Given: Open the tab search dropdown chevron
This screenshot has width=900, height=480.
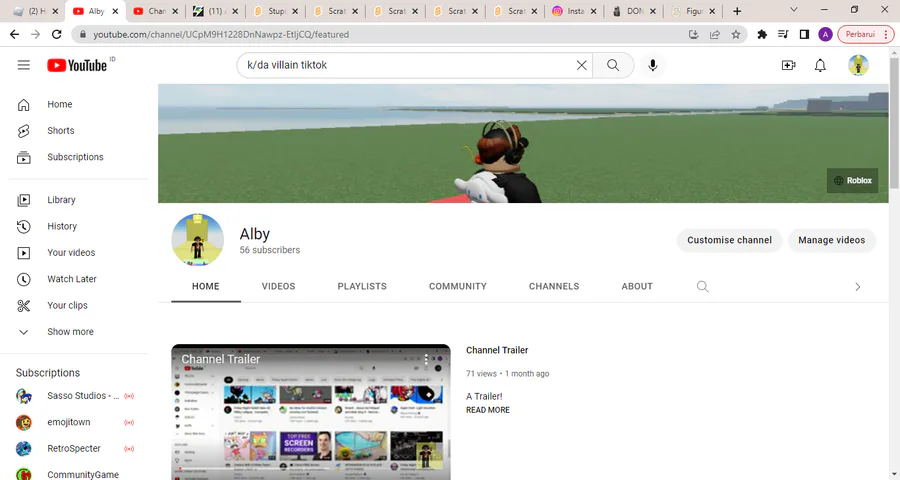Looking at the screenshot, I should coord(794,10).
